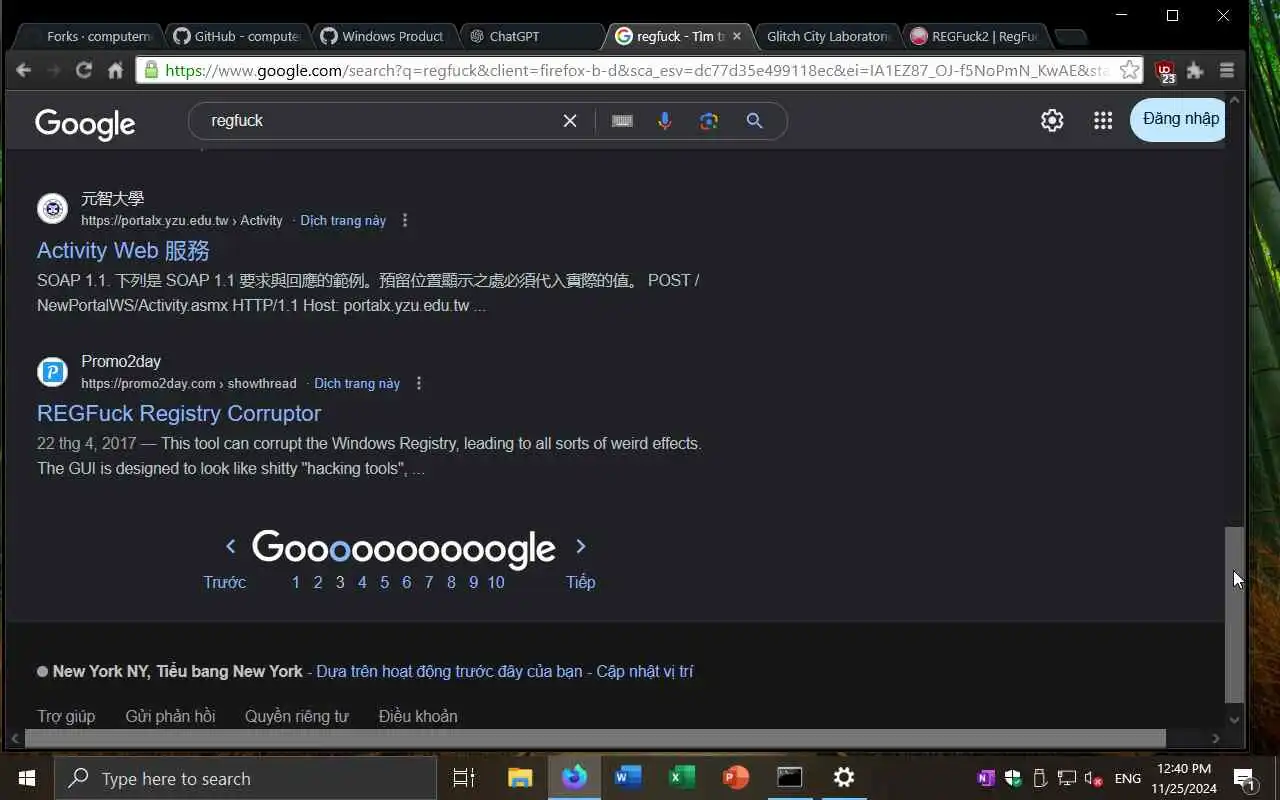Screen dimensions: 1280x800
Task: Click the browser address bar URL
Action: (x=637, y=70)
